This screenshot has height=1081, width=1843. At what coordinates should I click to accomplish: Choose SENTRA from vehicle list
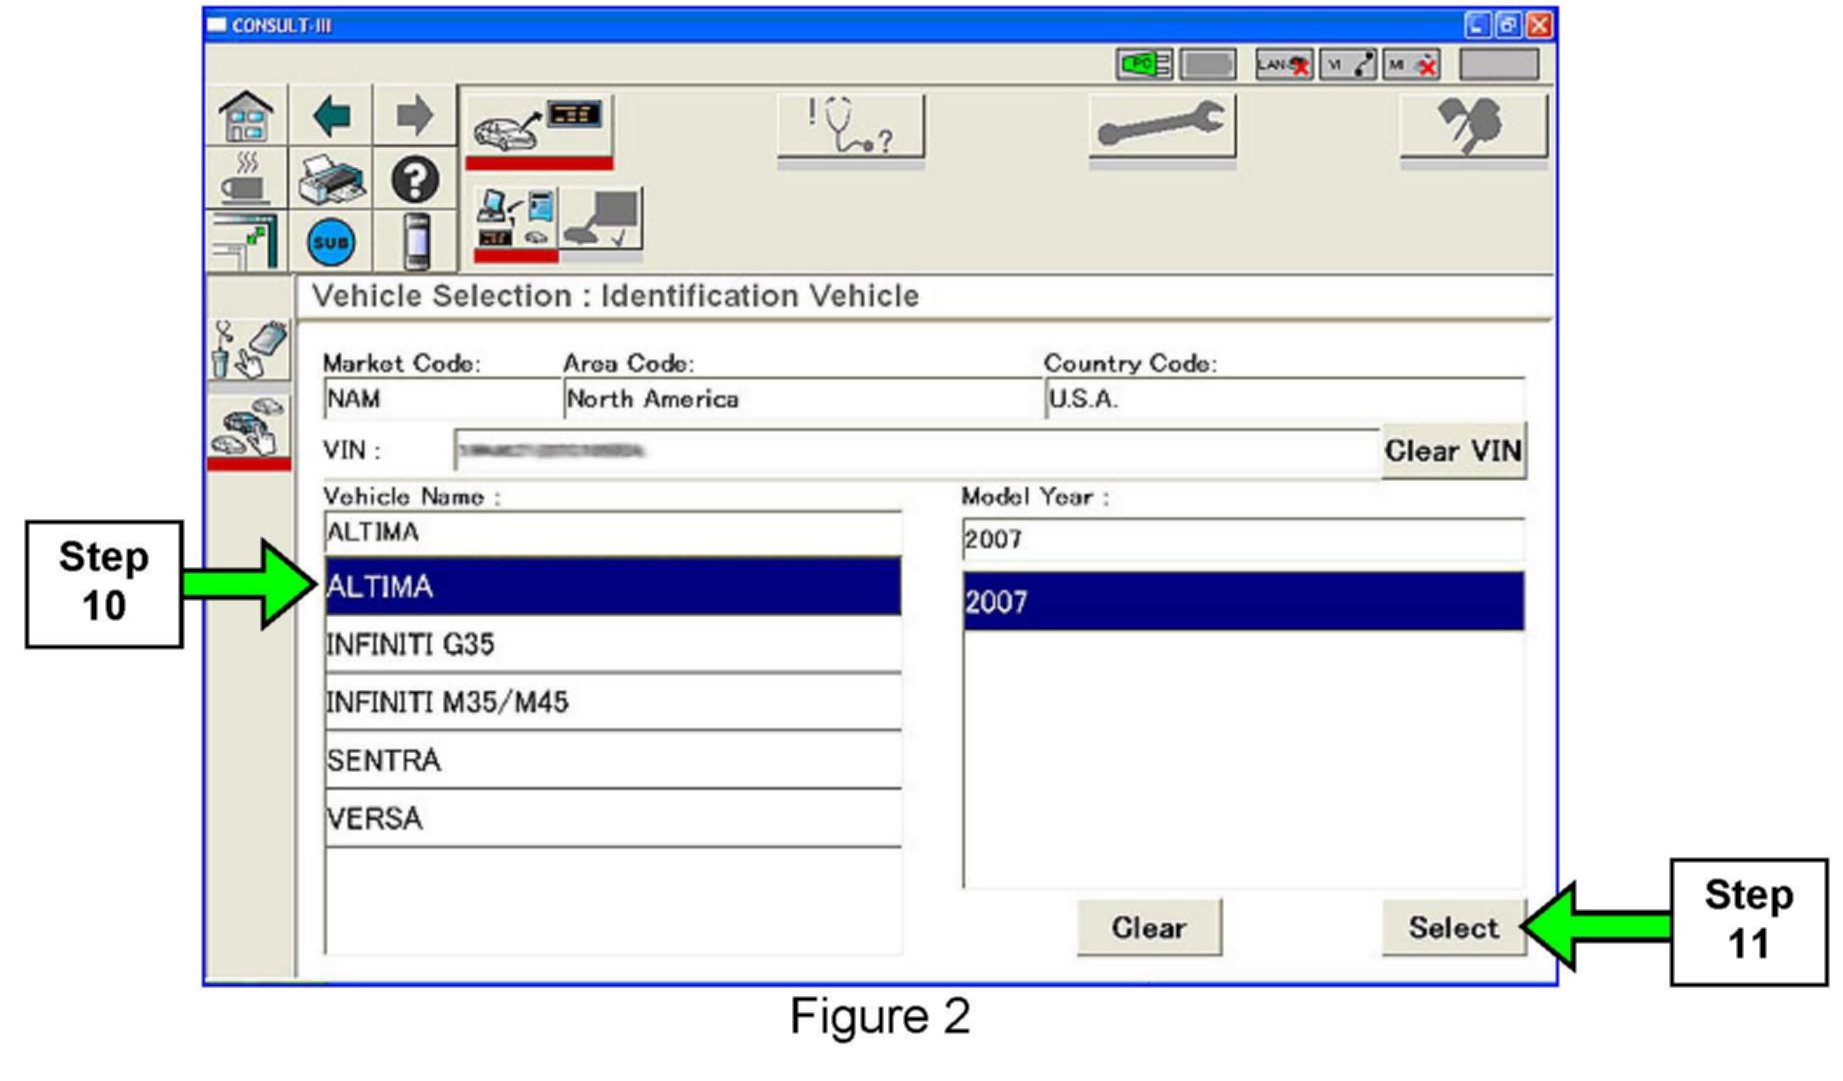tap(612, 760)
